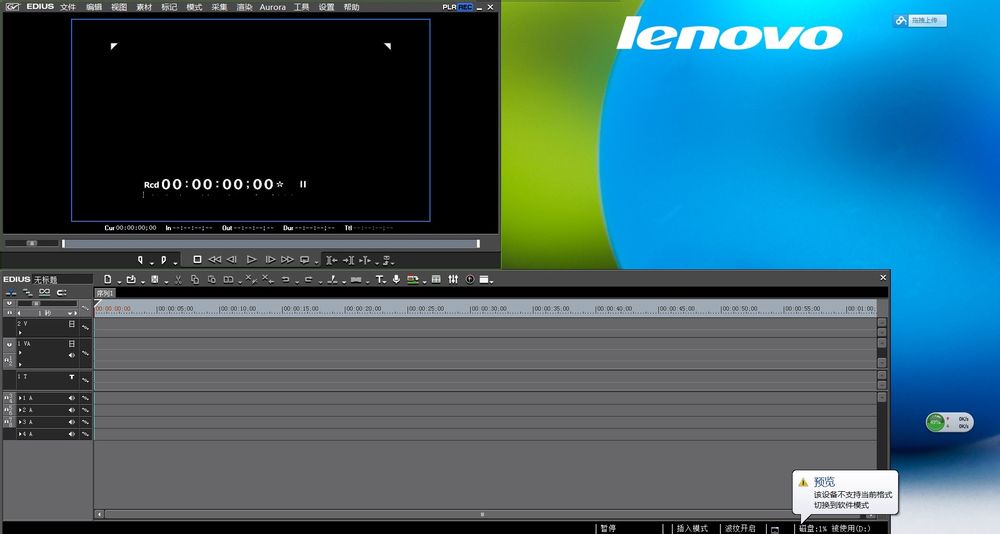Set the Out point marker
The width and height of the screenshot is (1000, 534).
tap(164, 260)
